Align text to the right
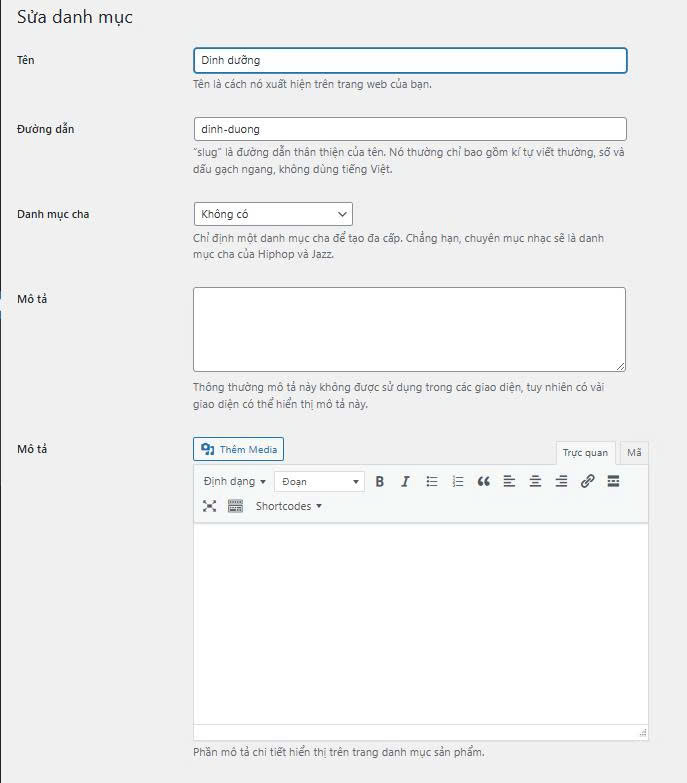The height and width of the screenshot is (783, 687). pos(561,482)
